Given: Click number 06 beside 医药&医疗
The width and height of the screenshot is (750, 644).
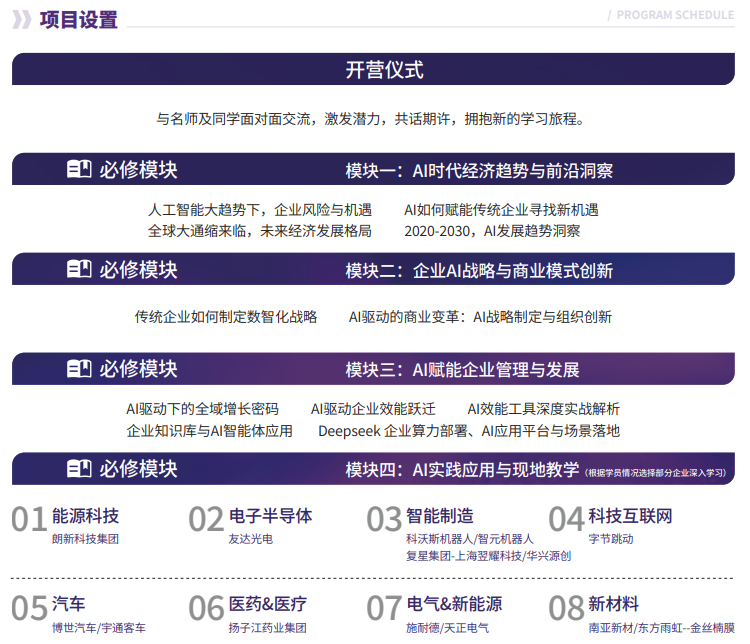Looking at the screenshot, I should (206, 609).
